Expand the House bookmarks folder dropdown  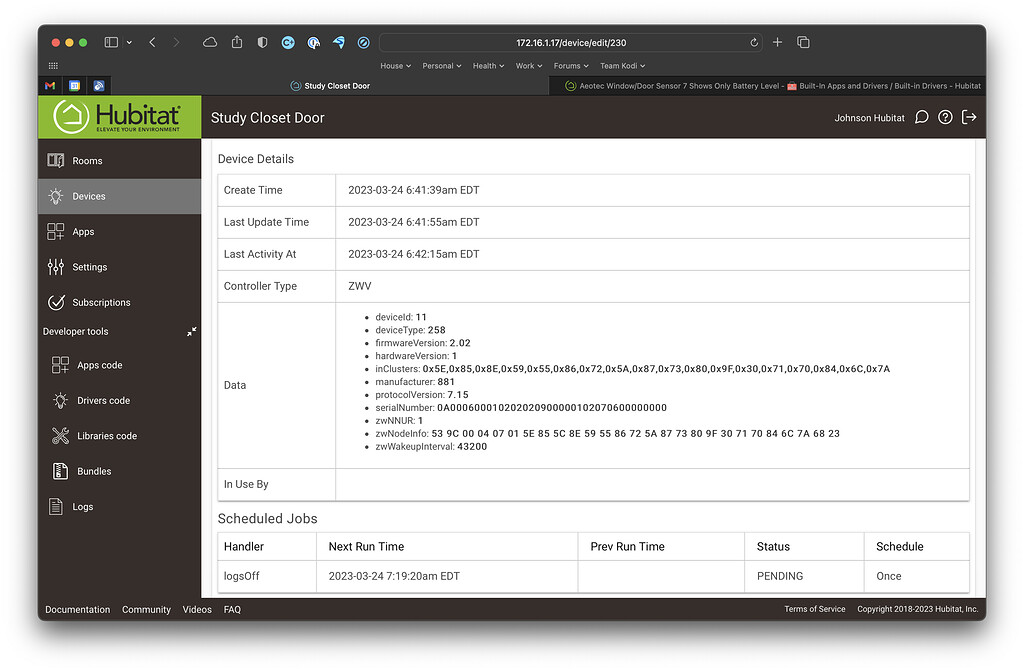395,66
